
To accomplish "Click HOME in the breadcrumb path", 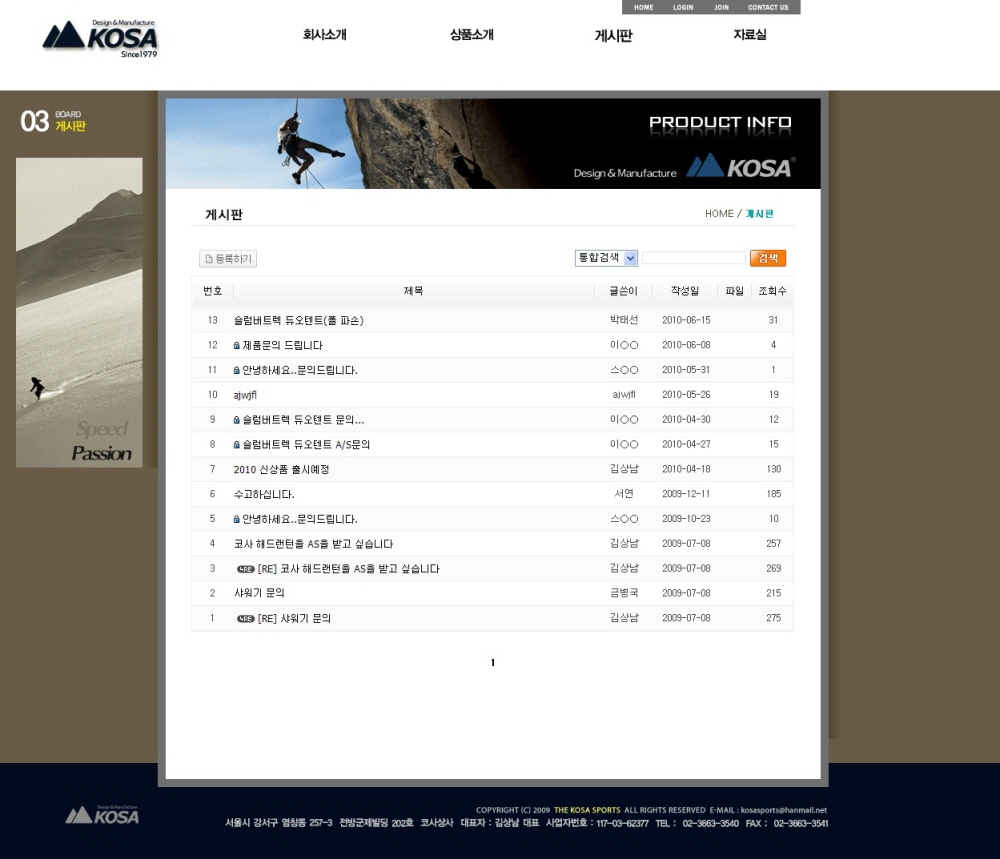I will [x=718, y=214].
